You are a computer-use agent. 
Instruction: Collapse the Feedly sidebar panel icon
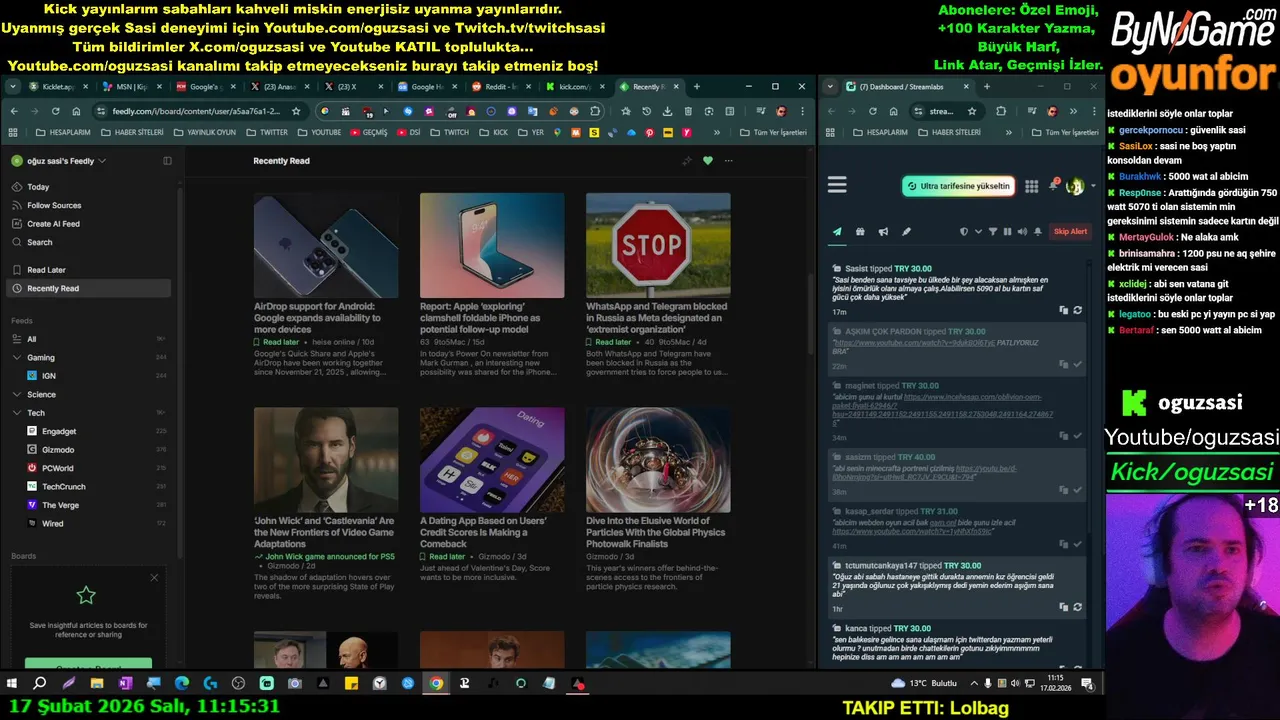(167, 161)
